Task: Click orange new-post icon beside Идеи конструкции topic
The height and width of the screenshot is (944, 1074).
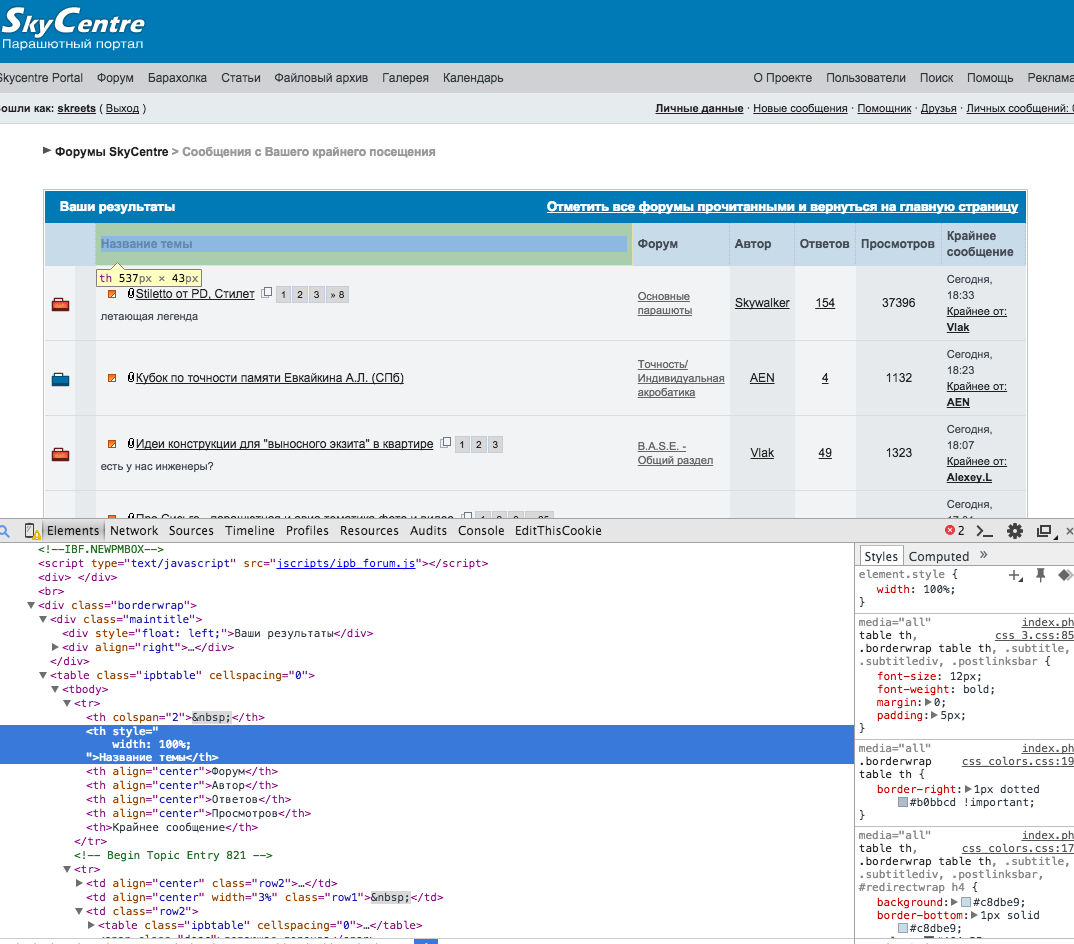Action: [x=112, y=444]
